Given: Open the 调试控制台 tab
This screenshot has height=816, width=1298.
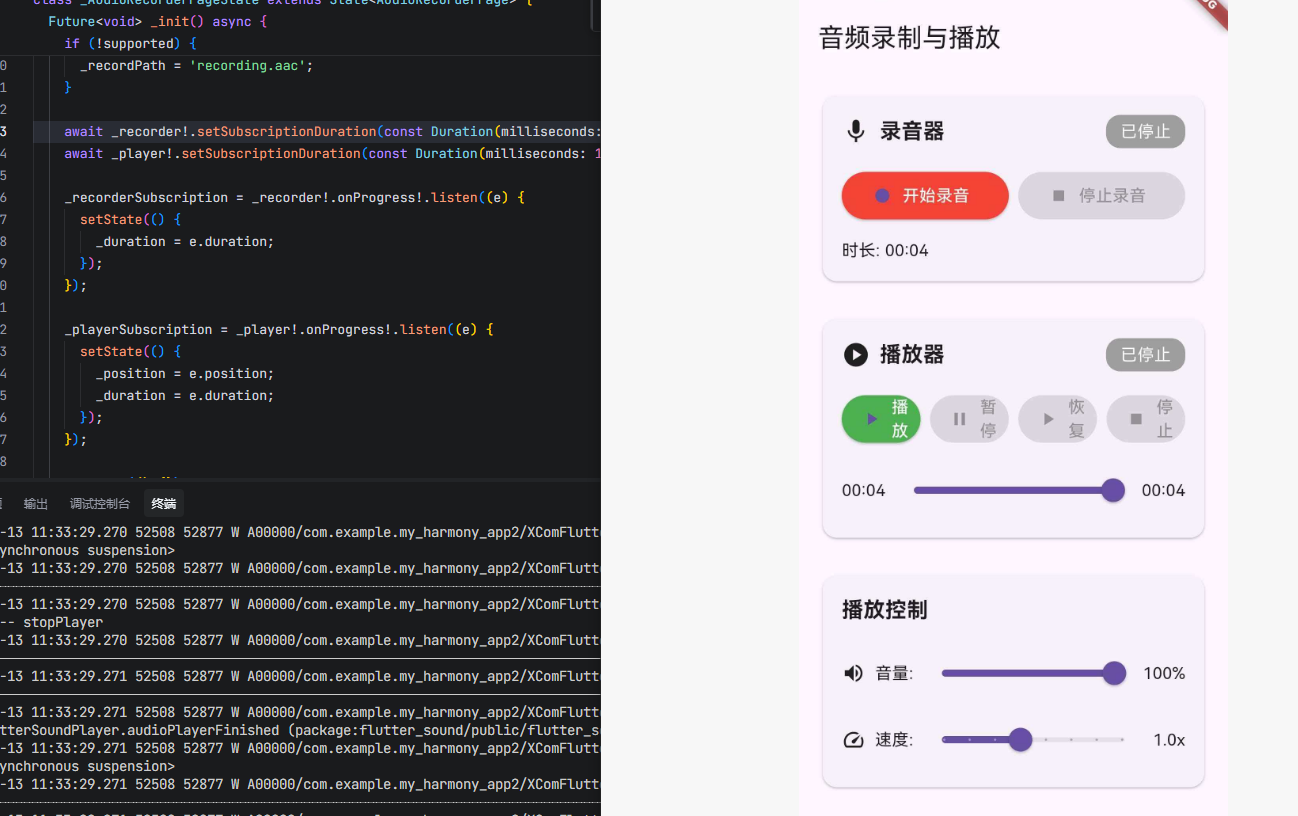Looking at the screenshot, I should coord(100,504).
